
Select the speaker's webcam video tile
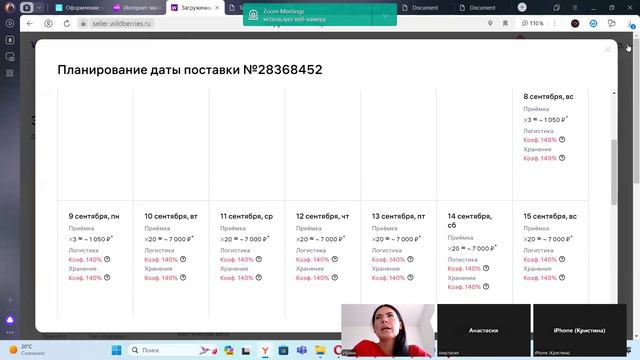[388, 330]
